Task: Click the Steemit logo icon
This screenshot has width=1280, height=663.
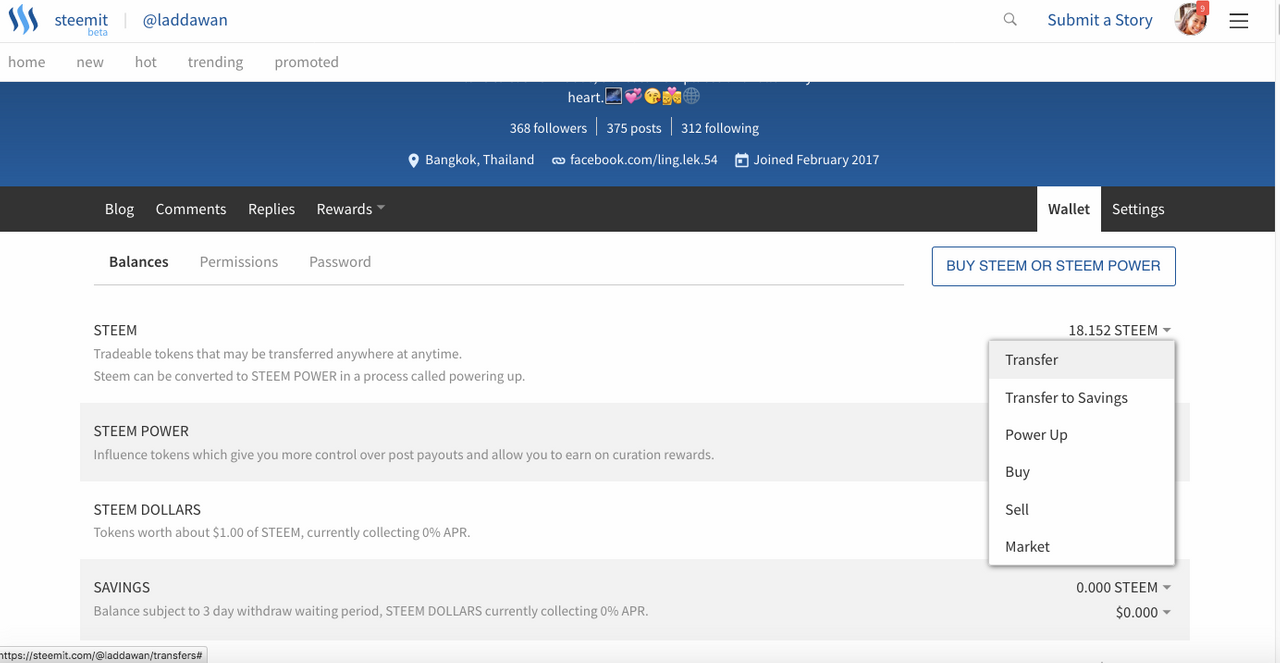Action: coord(23,20)
